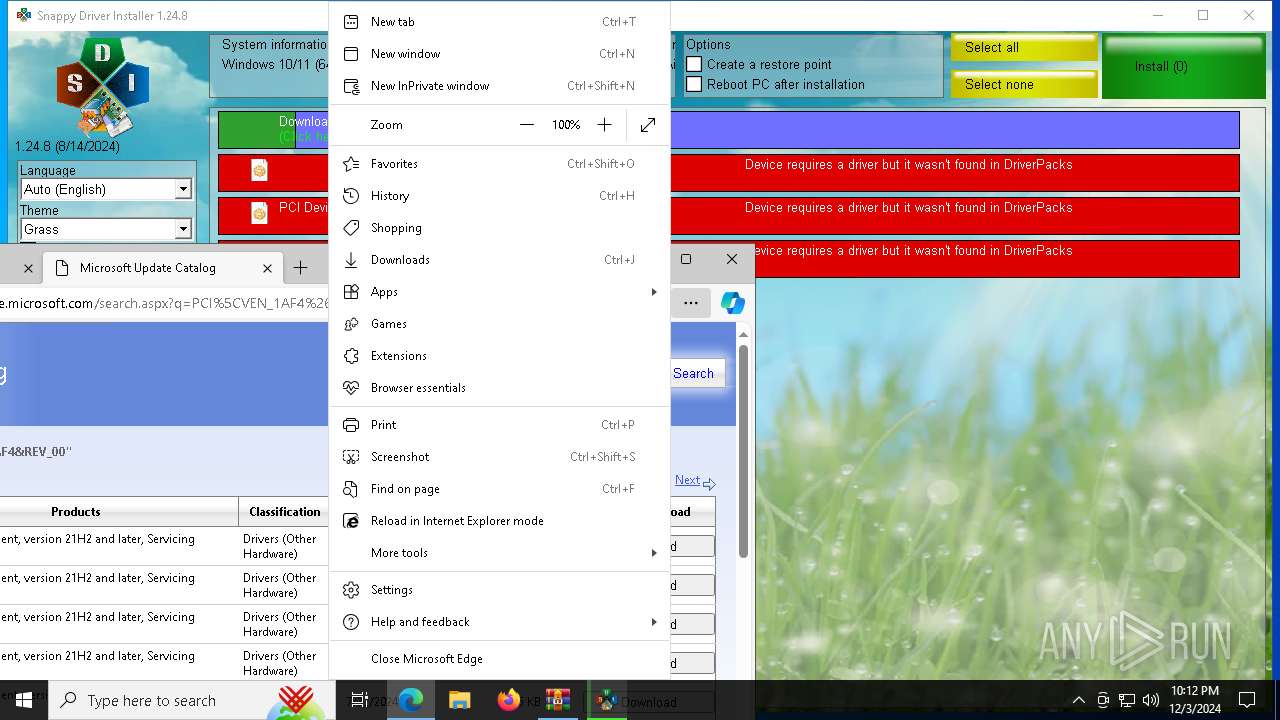Screen dimensions: 1280x720
Task: Sort by Classification column header
Action: coord(284,512)
